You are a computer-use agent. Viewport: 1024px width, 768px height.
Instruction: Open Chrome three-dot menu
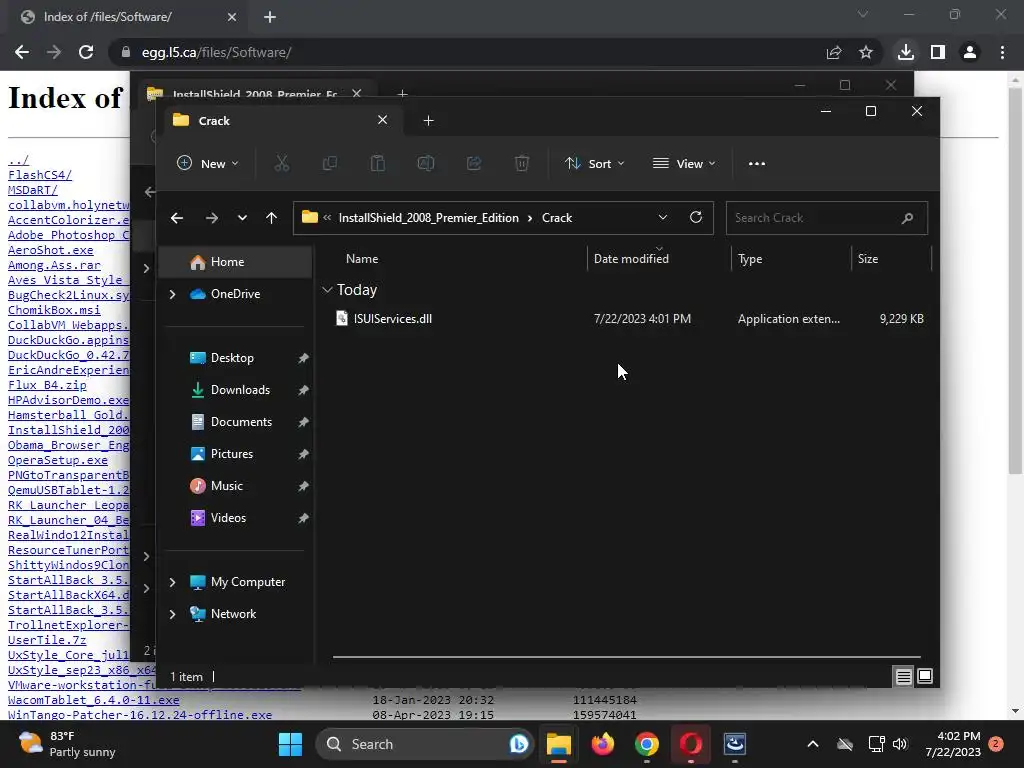(x=1002, y=52)
